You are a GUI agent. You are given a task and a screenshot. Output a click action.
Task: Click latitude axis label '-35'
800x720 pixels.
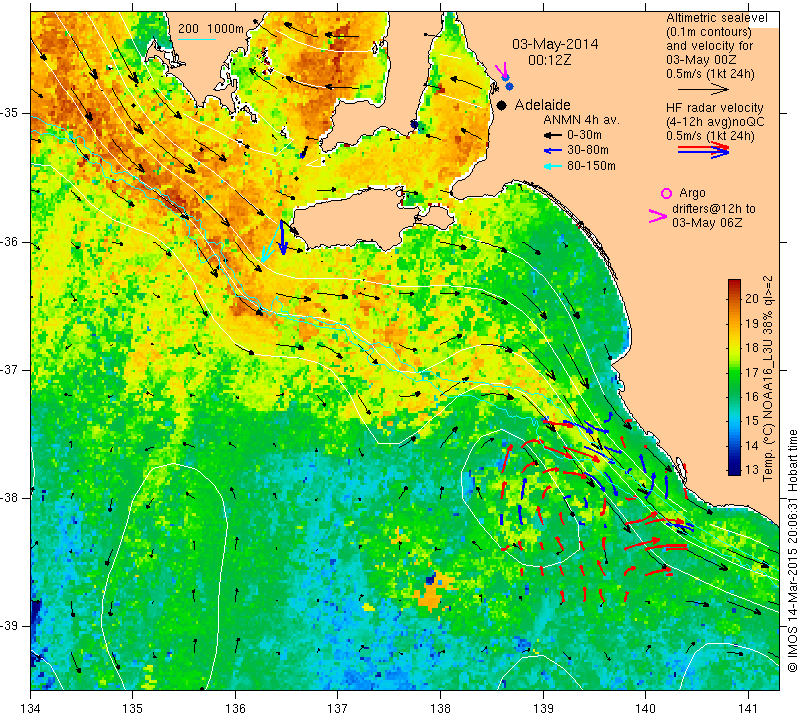(x=9, y=113)
